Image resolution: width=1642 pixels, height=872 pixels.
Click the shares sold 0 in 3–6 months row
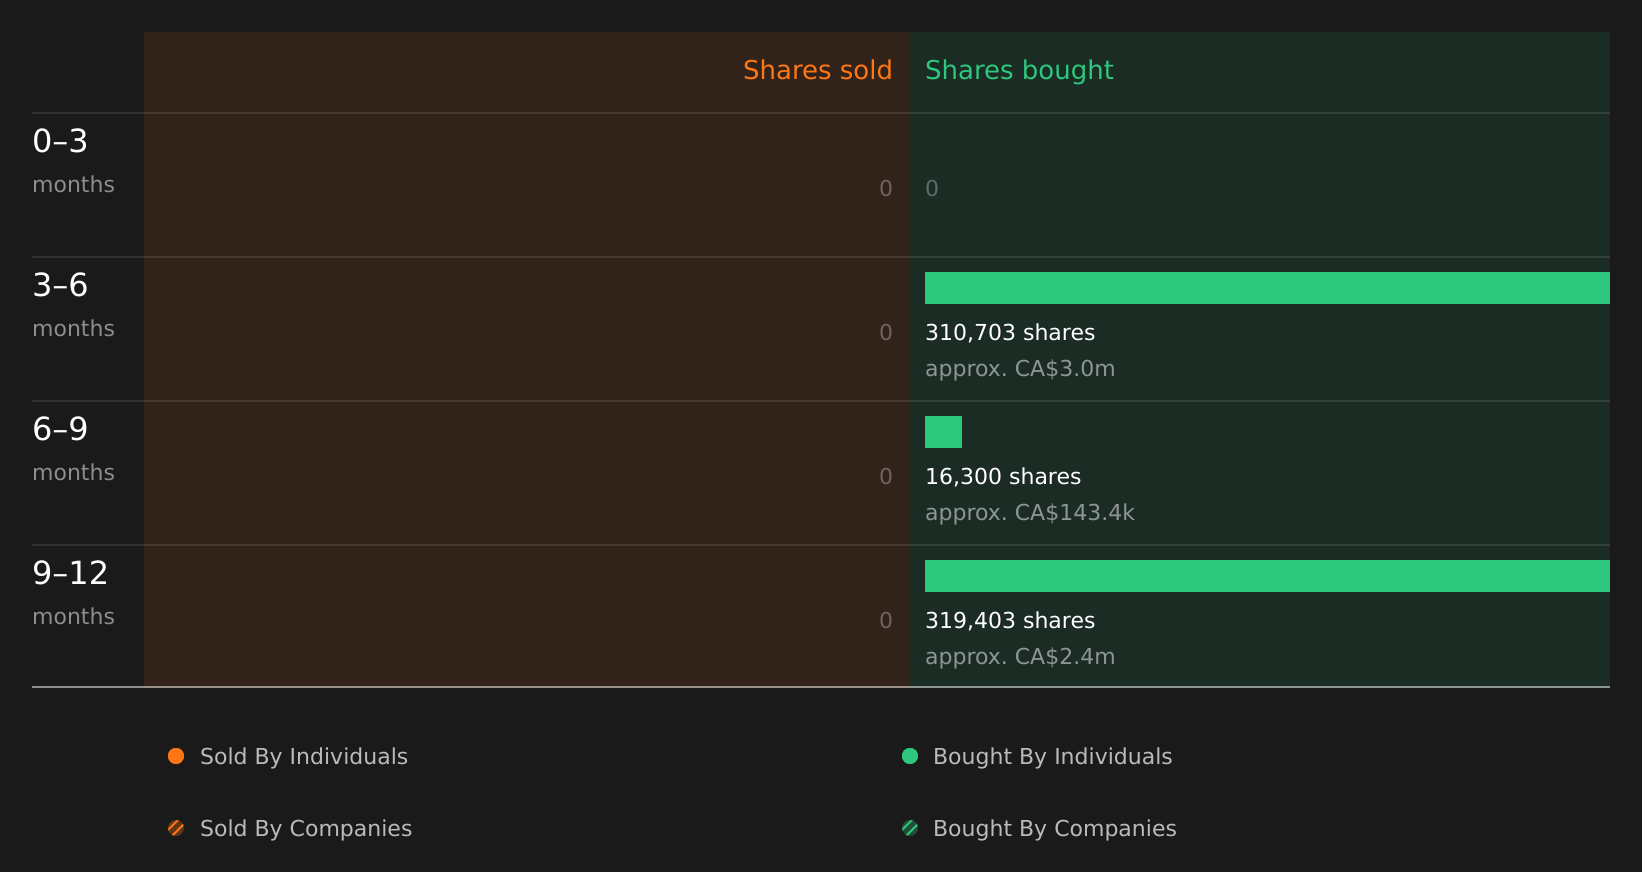click(x=886, y=333)
